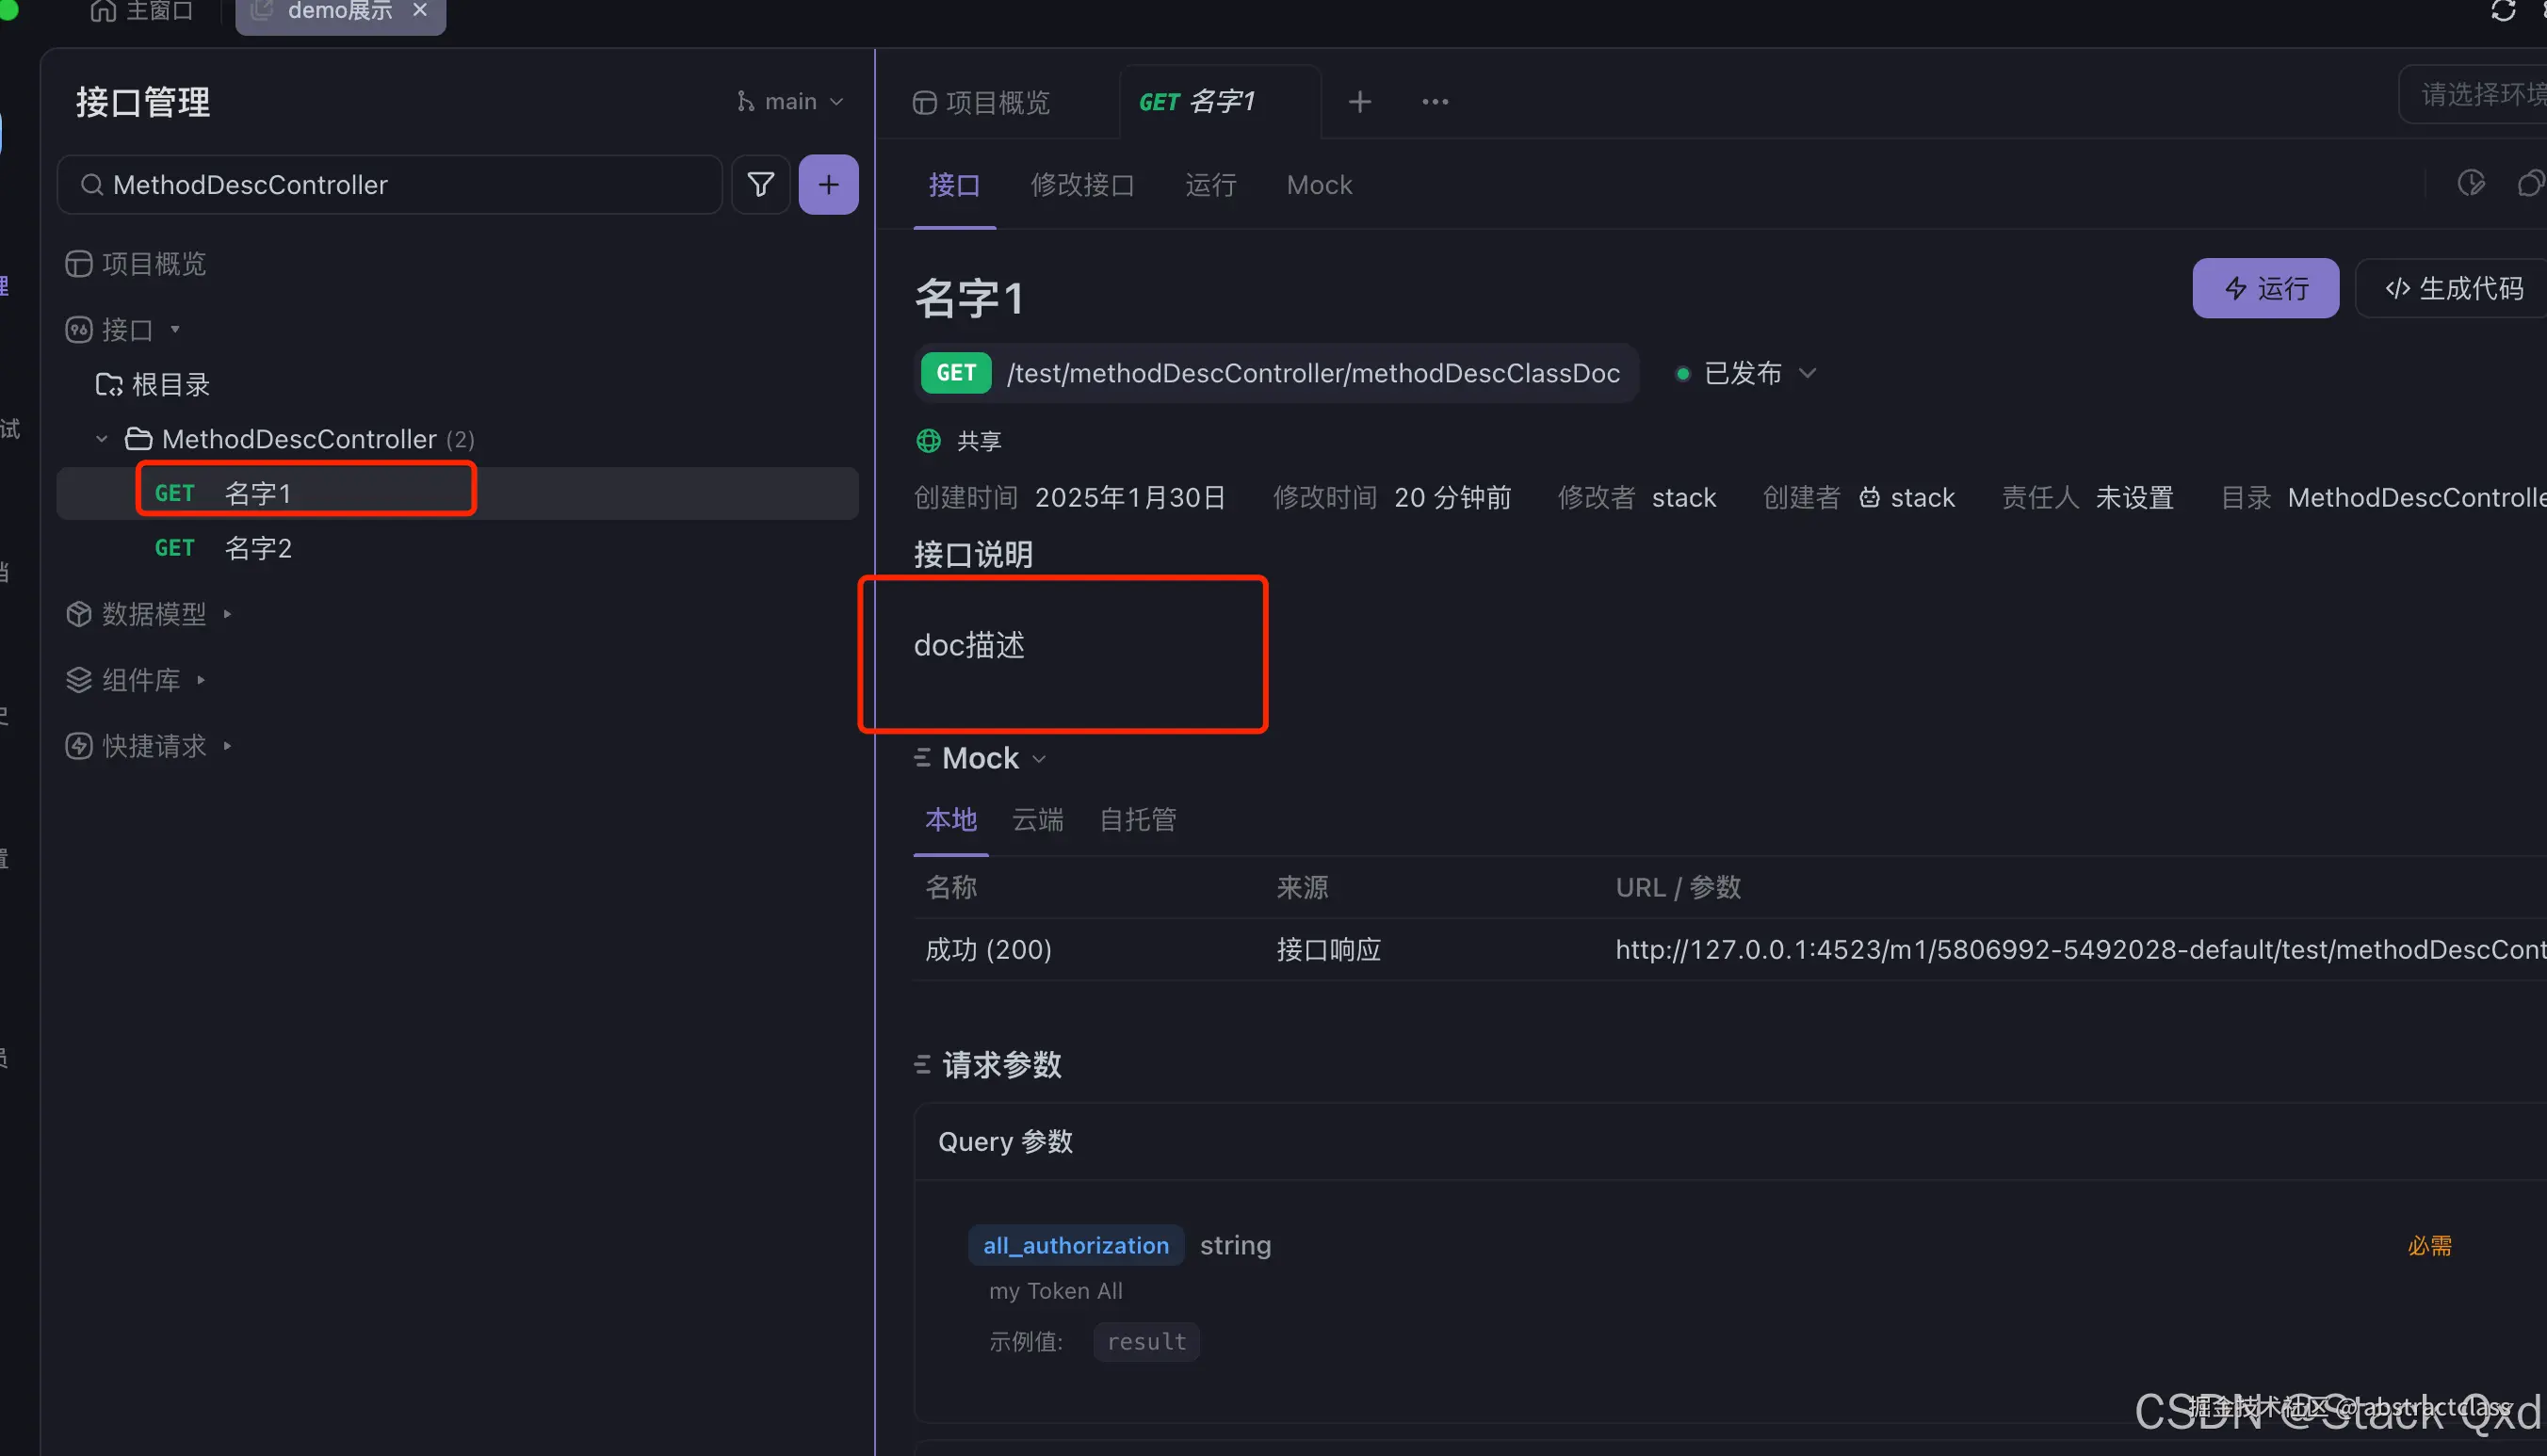Click the all_authorization parameter tag
2547x1456 pixels.
tap(1075, 1246)
